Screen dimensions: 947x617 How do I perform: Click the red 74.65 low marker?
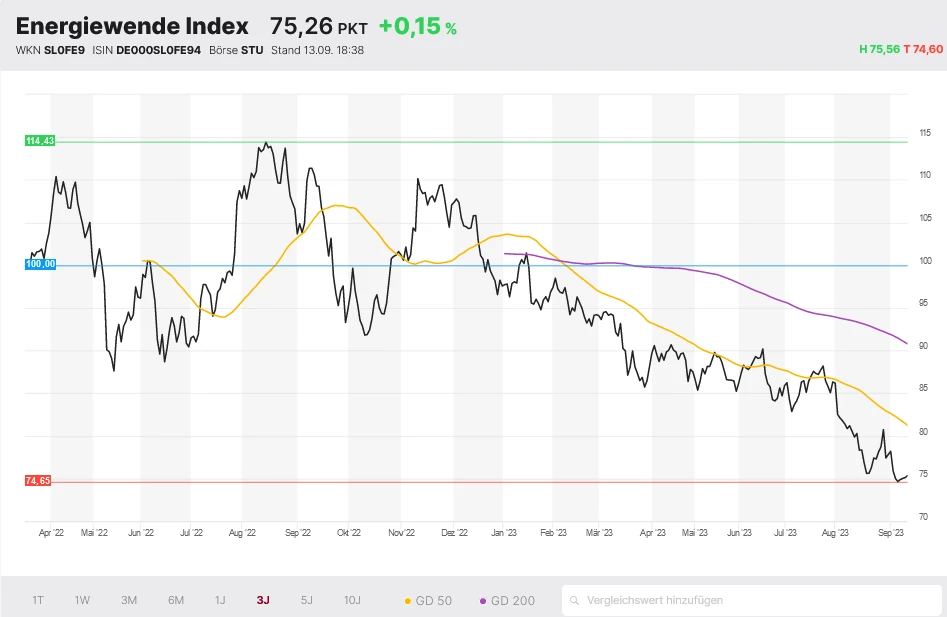(x=38, y=481)
